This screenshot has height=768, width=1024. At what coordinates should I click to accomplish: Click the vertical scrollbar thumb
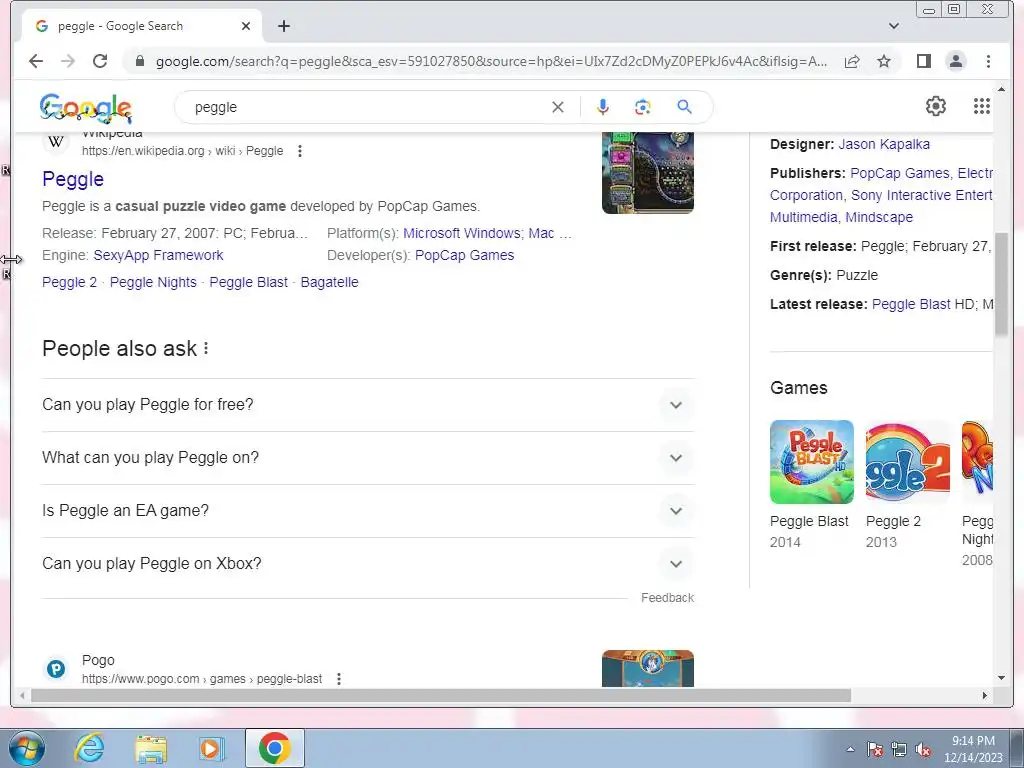pyautogui.click(x=1001, y=284)
